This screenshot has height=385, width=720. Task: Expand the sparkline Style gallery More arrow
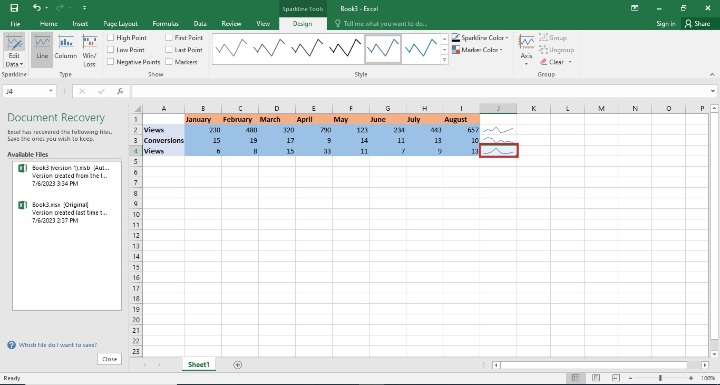pos(444,60)
